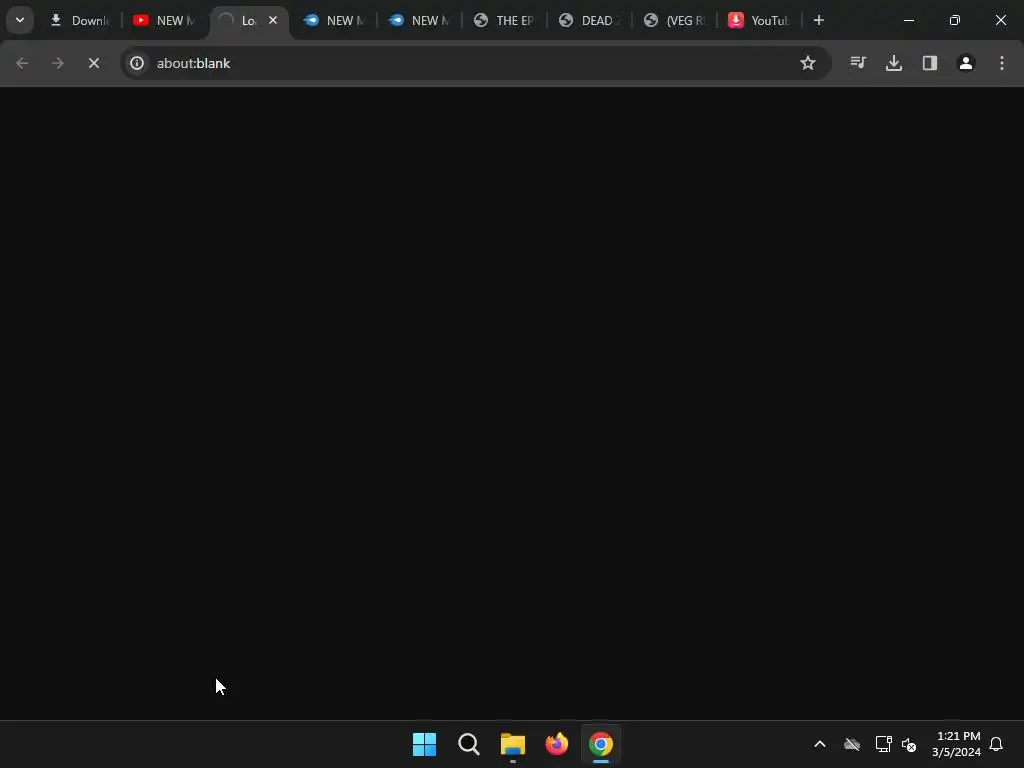1024x768 pixels.
Task: Open media controls icon
Action: [x=858, y=63]
